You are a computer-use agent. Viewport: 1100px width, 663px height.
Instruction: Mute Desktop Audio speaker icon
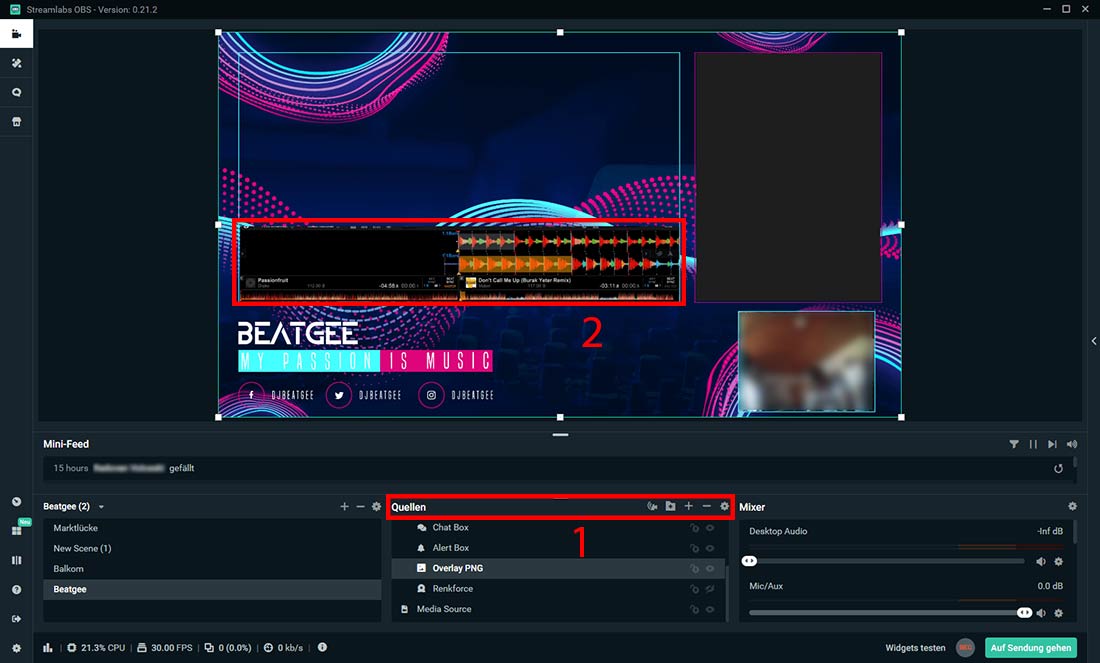[1041, 561]
